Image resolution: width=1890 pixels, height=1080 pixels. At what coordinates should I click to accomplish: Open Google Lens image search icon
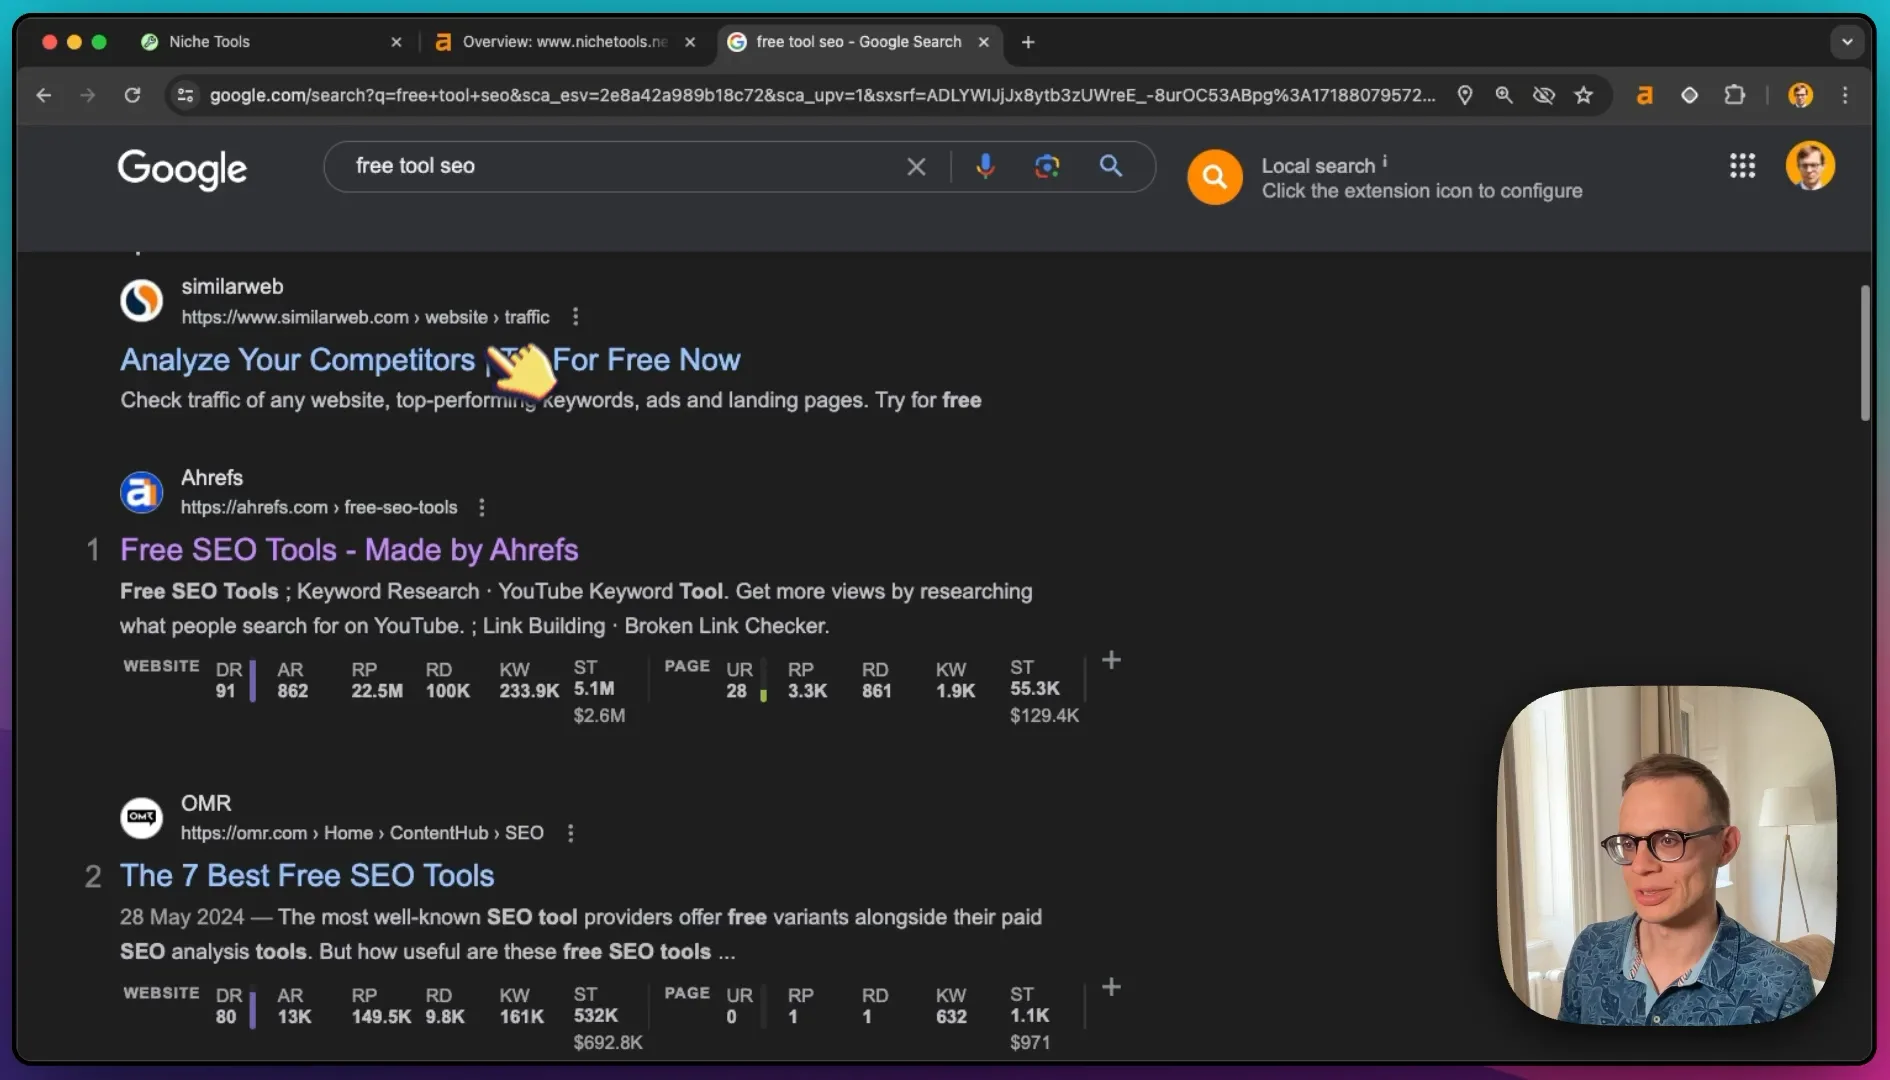[x=1046, y=166]
